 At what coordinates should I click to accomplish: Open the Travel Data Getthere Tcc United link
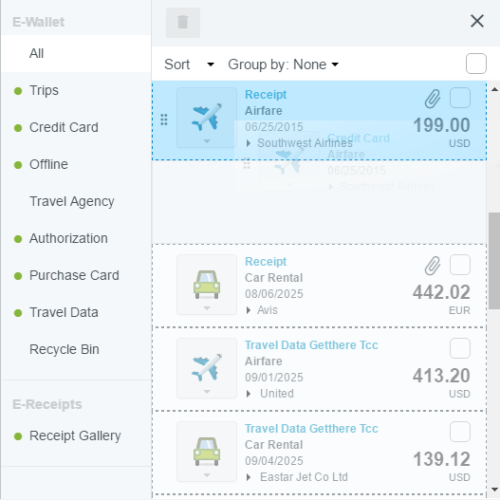[x=311, y=345]
